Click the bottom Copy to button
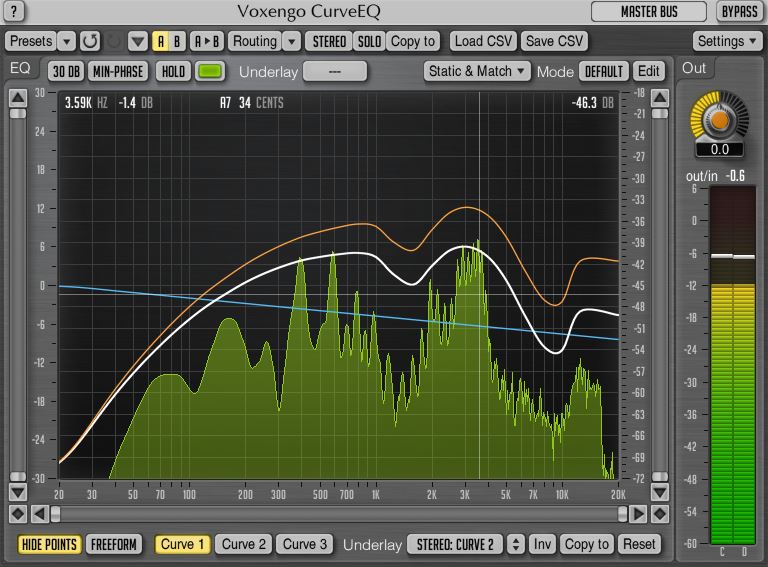 coord(586,544)
